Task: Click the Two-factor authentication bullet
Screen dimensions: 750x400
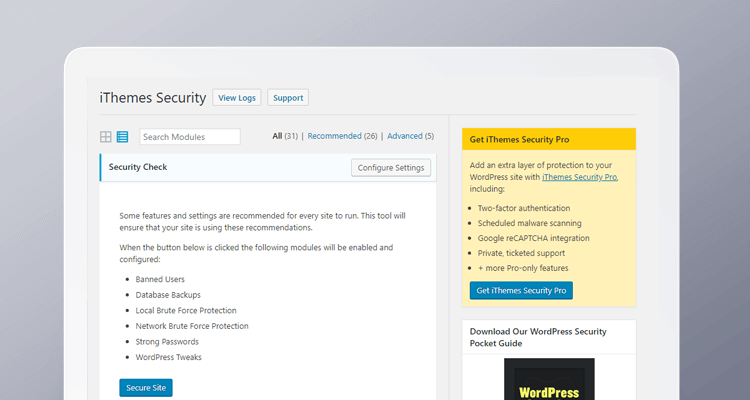Action: click(x=524, y=208)
